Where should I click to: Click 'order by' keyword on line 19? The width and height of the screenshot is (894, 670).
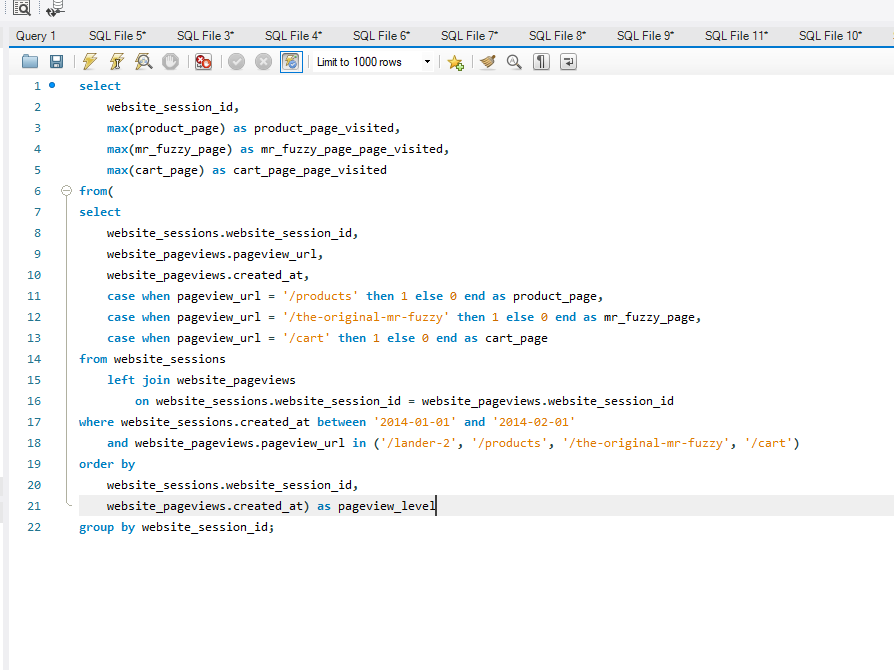click(x=107, y=464)
